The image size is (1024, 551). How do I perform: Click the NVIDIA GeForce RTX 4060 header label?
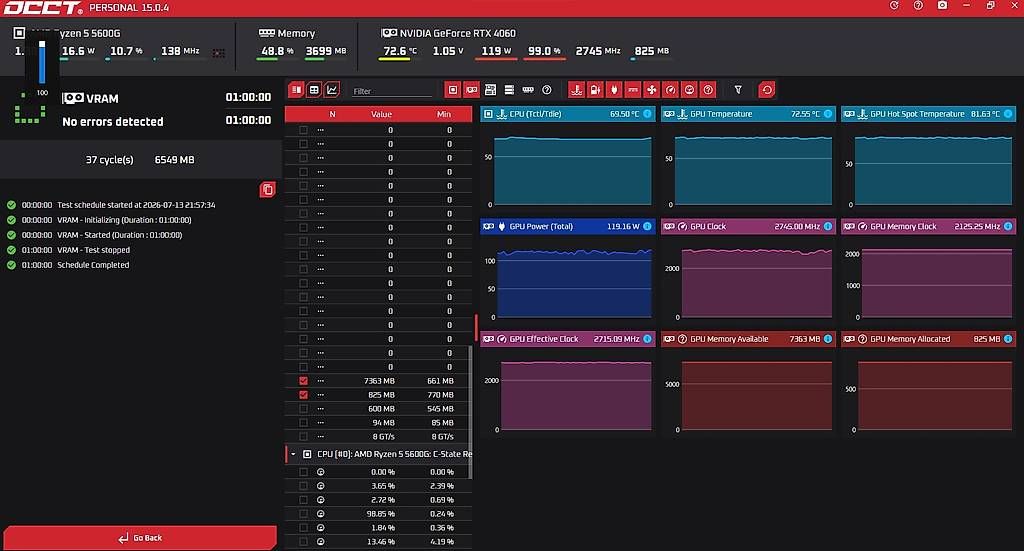(458, 33)
